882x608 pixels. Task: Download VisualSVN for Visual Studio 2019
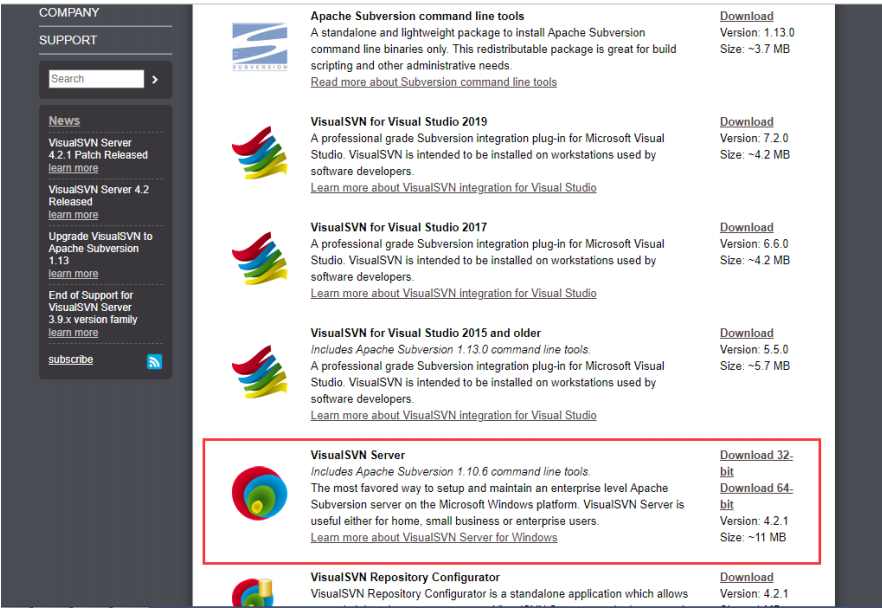point(746,122)
